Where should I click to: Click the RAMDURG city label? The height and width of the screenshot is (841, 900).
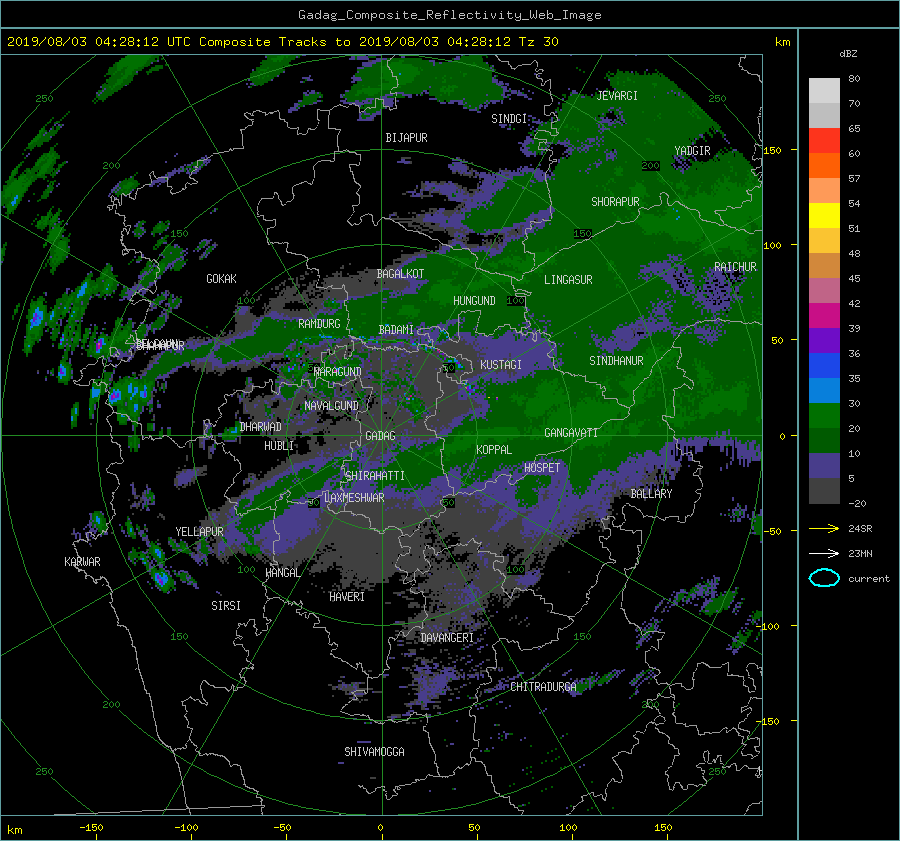[x=319, y=324]
